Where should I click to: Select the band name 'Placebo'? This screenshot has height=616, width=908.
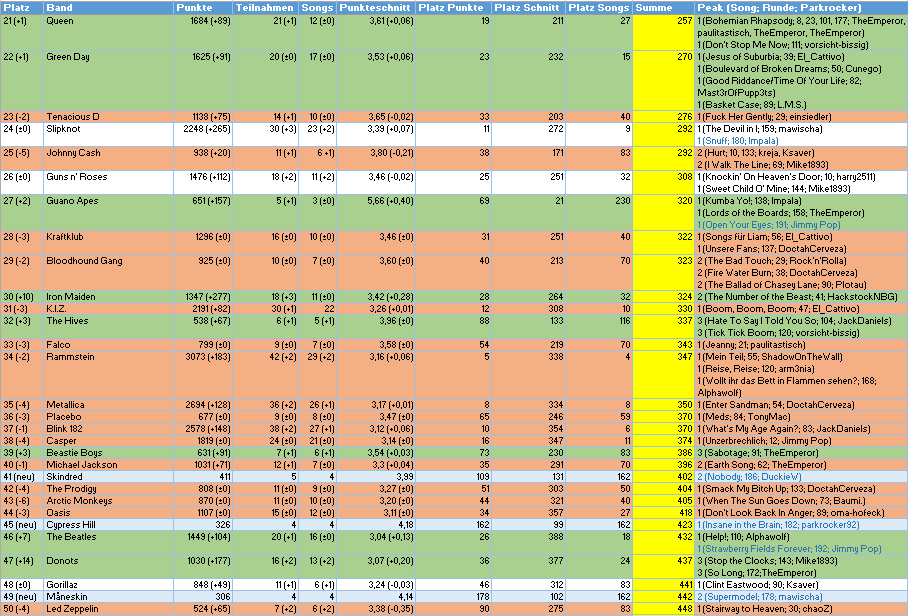(x=64, y=417)
